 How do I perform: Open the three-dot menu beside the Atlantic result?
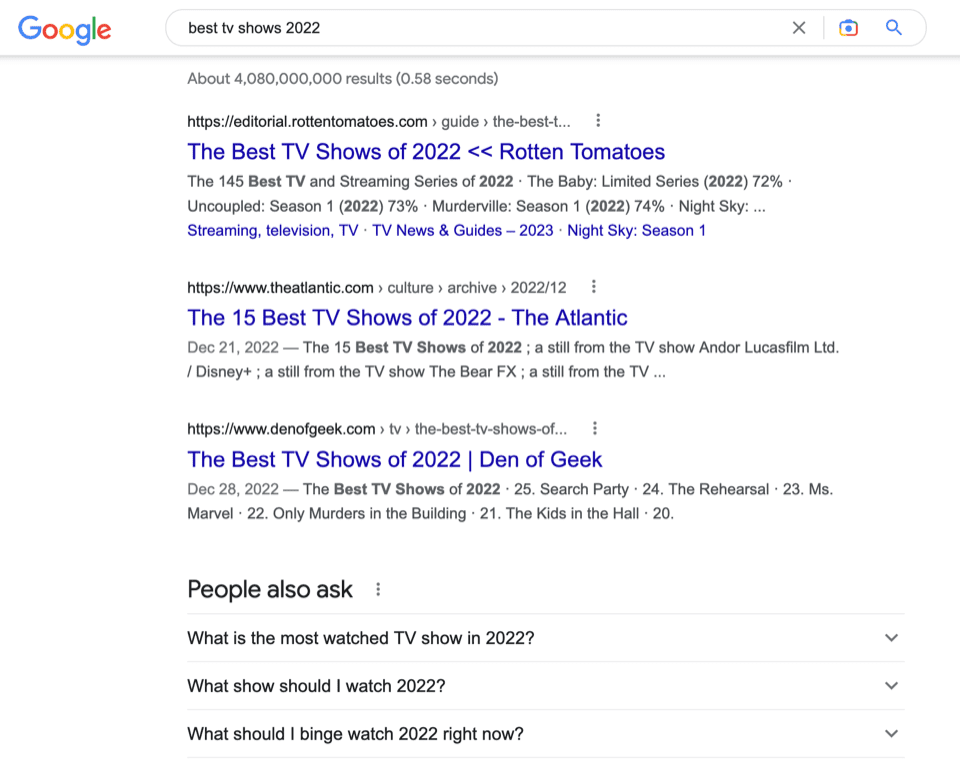tap(594, 286)
